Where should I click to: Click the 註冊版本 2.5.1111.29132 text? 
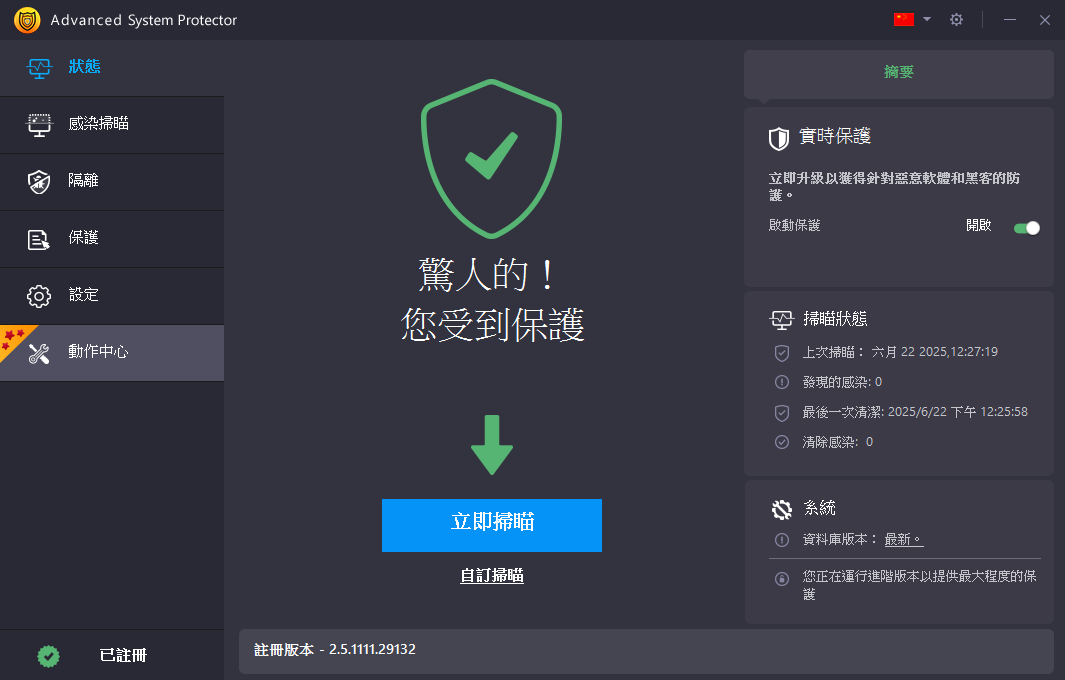[x=335, y=649]
